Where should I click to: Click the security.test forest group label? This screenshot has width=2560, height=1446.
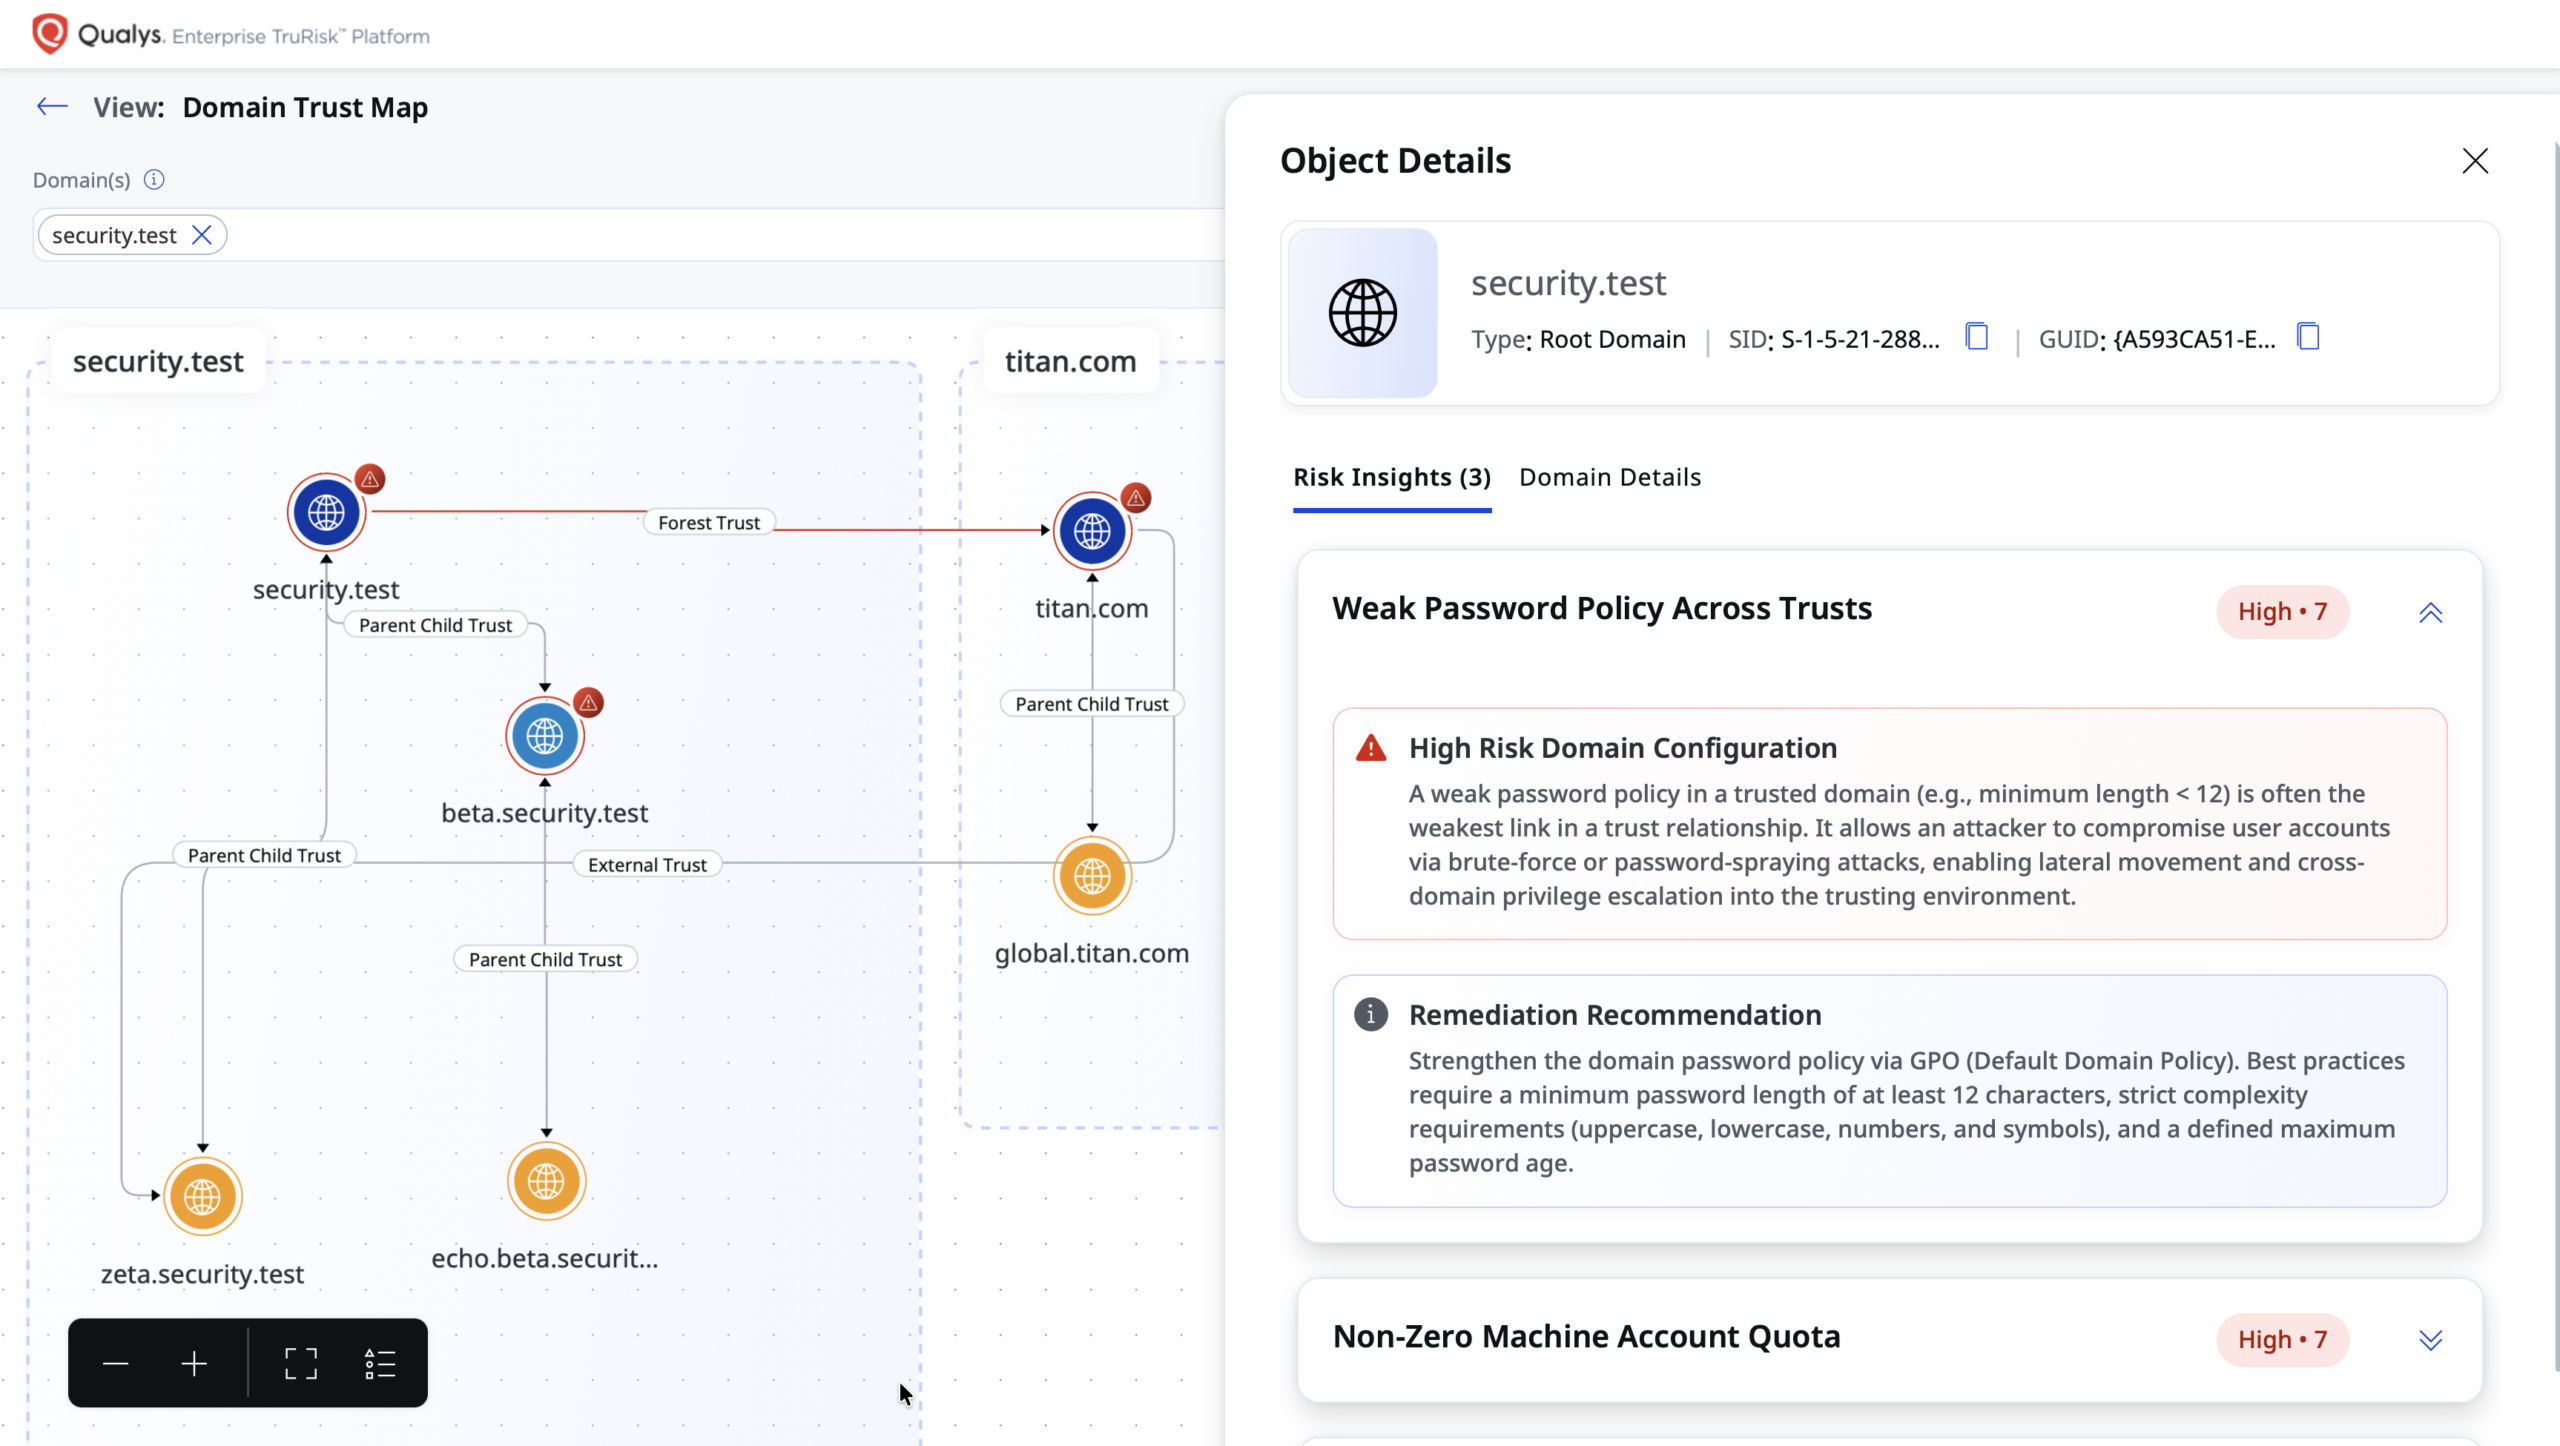pos(158,361)
